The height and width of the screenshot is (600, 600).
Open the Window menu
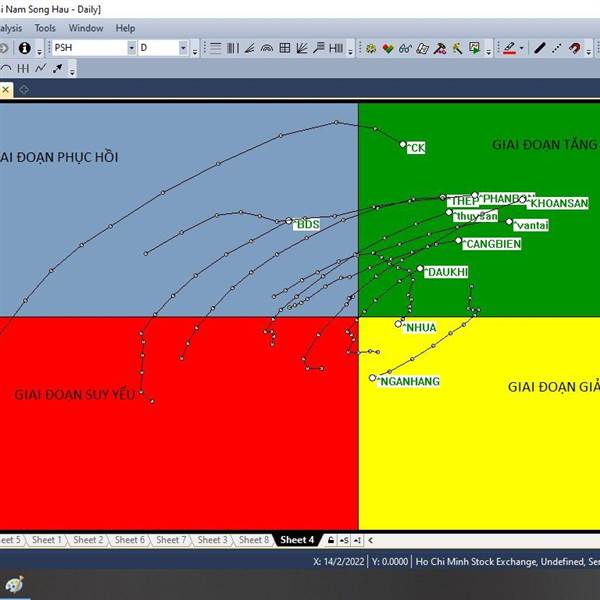(86, 28)
